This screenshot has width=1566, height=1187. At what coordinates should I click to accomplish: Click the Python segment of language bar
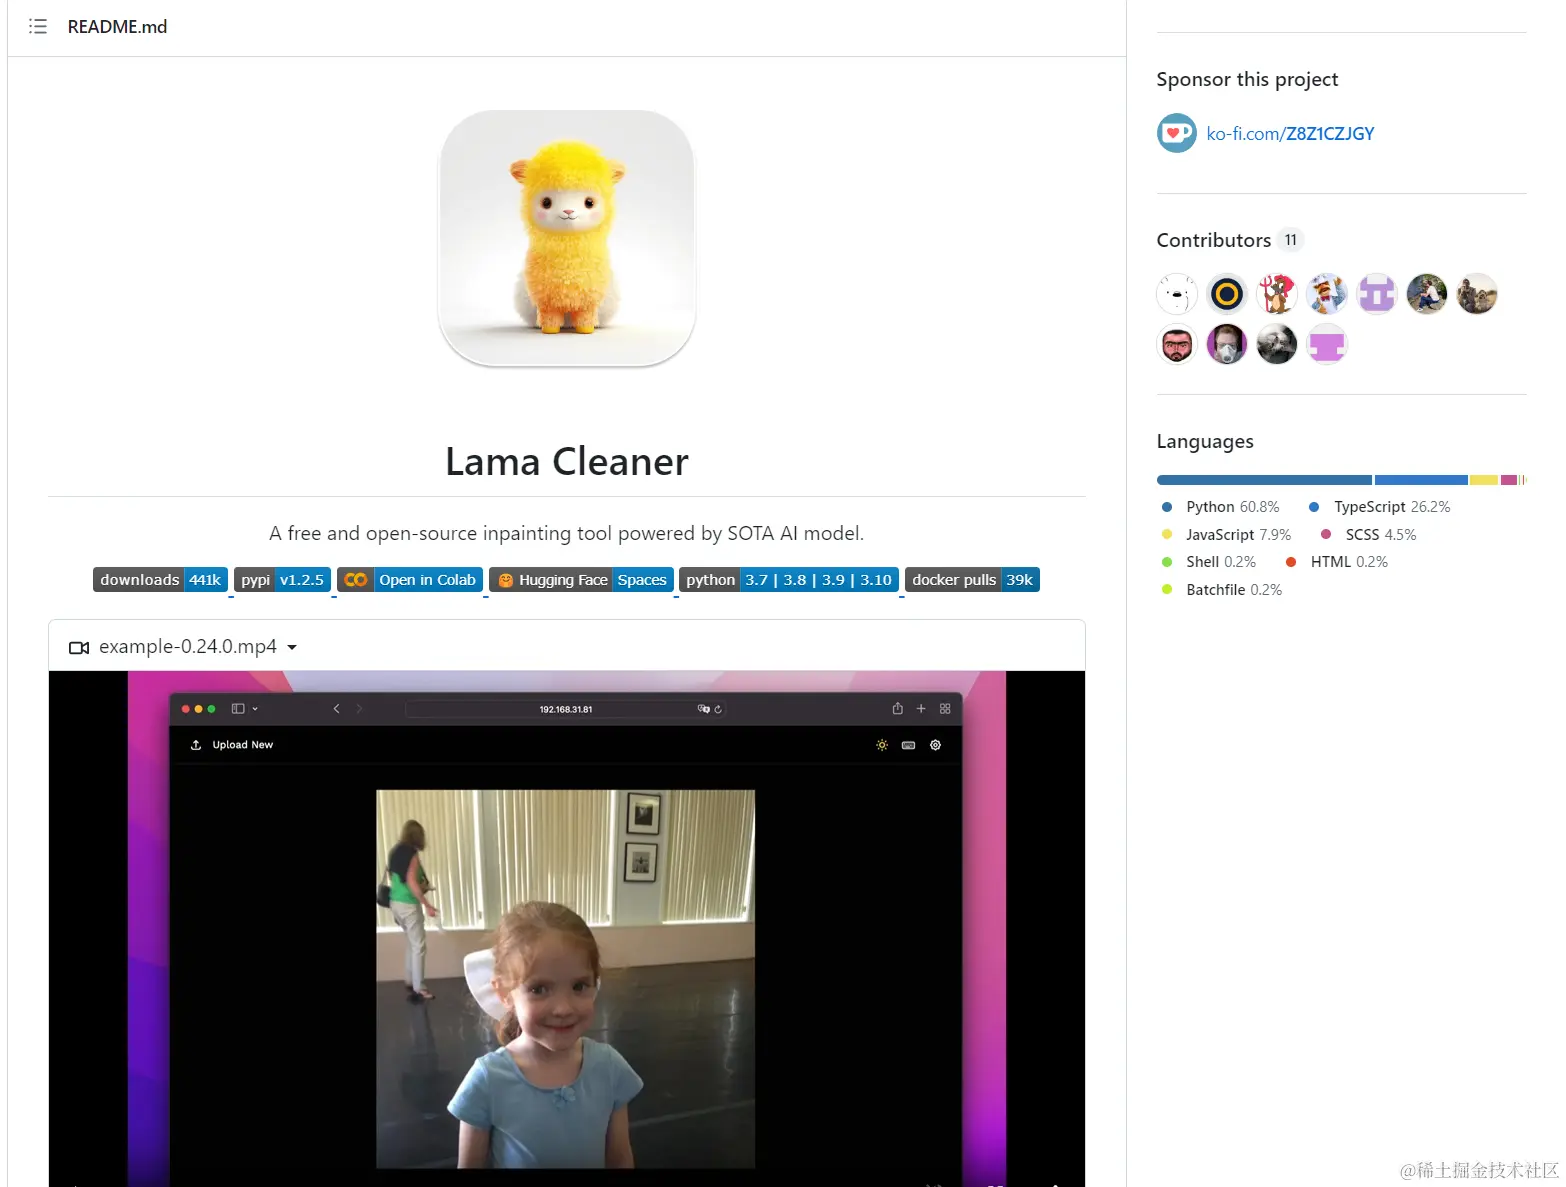click(x=1264, y=480)
